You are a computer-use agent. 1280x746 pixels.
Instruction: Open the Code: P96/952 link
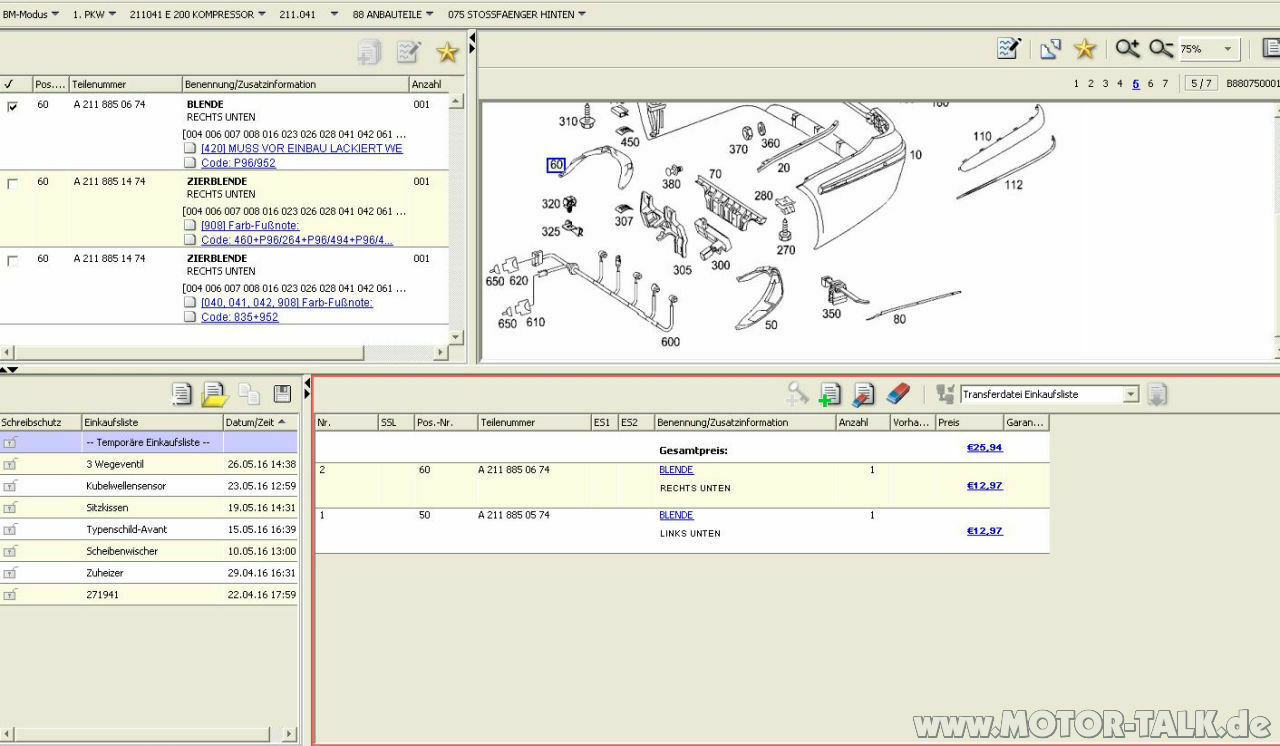click(x=238, y=163)
